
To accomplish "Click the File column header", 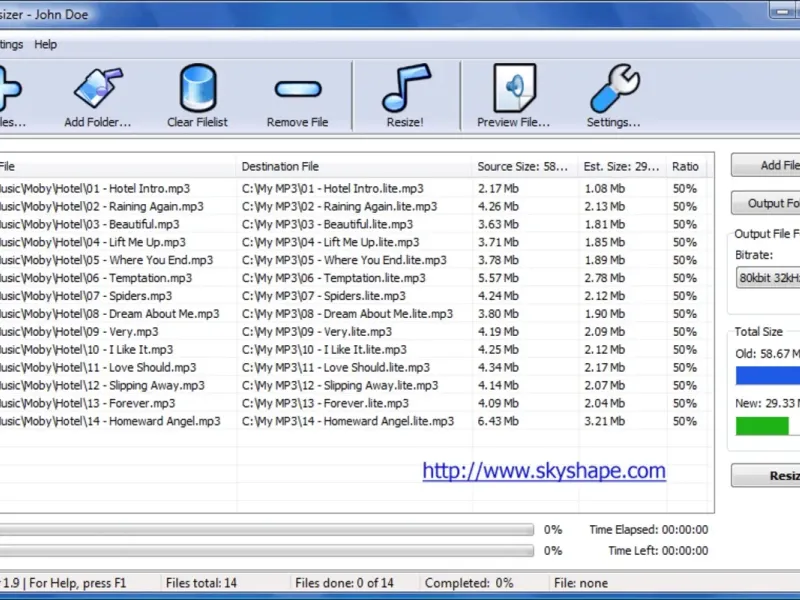I will (x=117, y=166).
